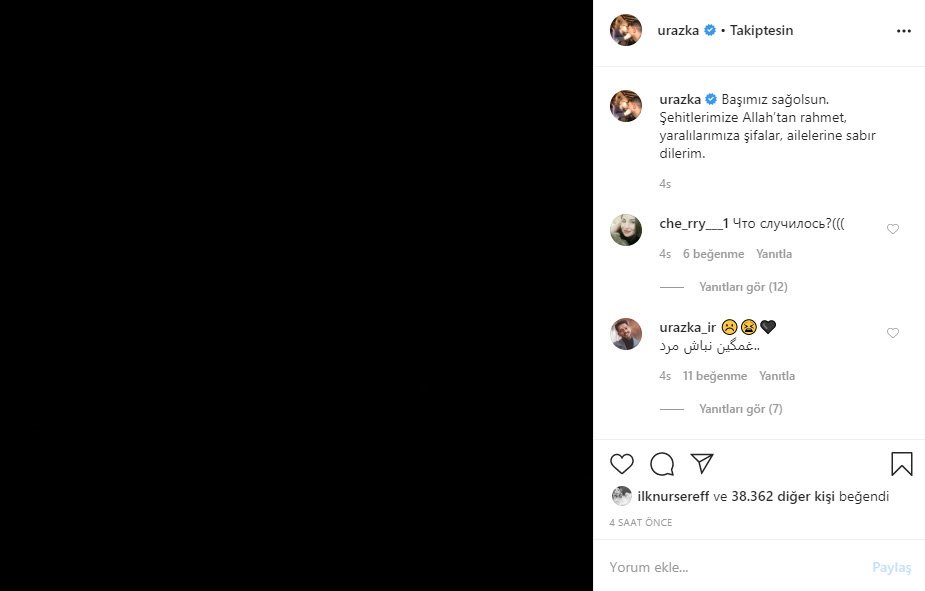Like urazka_ir's comment with small heart
This screenshot has width=925, height=591.
pos(893,333)
